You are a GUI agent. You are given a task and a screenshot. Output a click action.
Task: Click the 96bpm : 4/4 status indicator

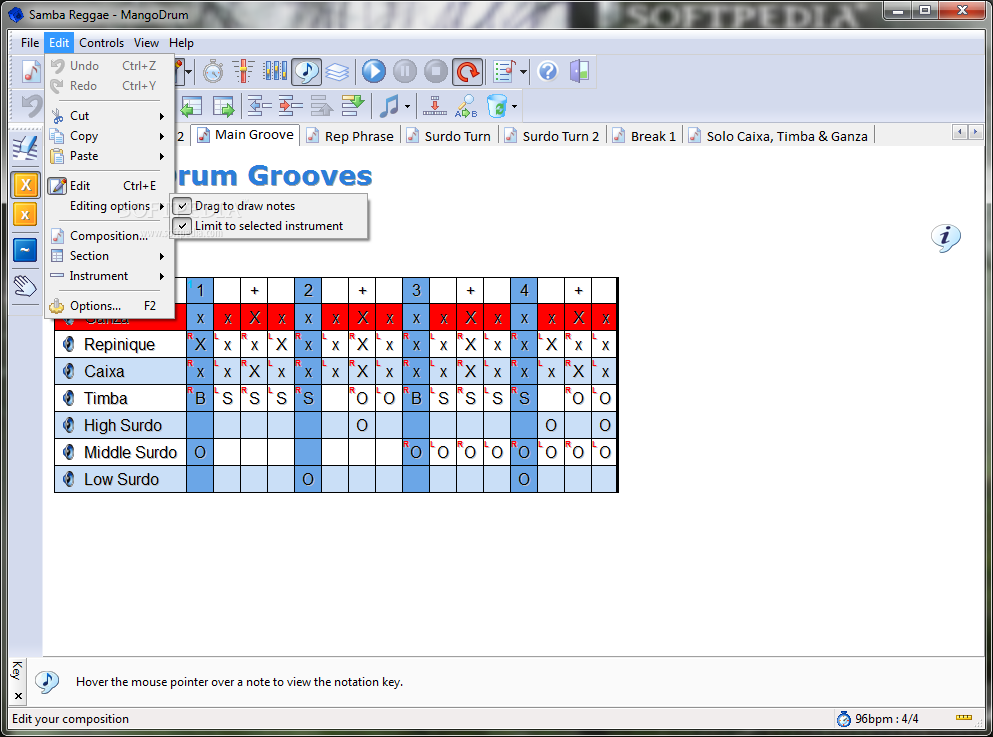[878, 719]
